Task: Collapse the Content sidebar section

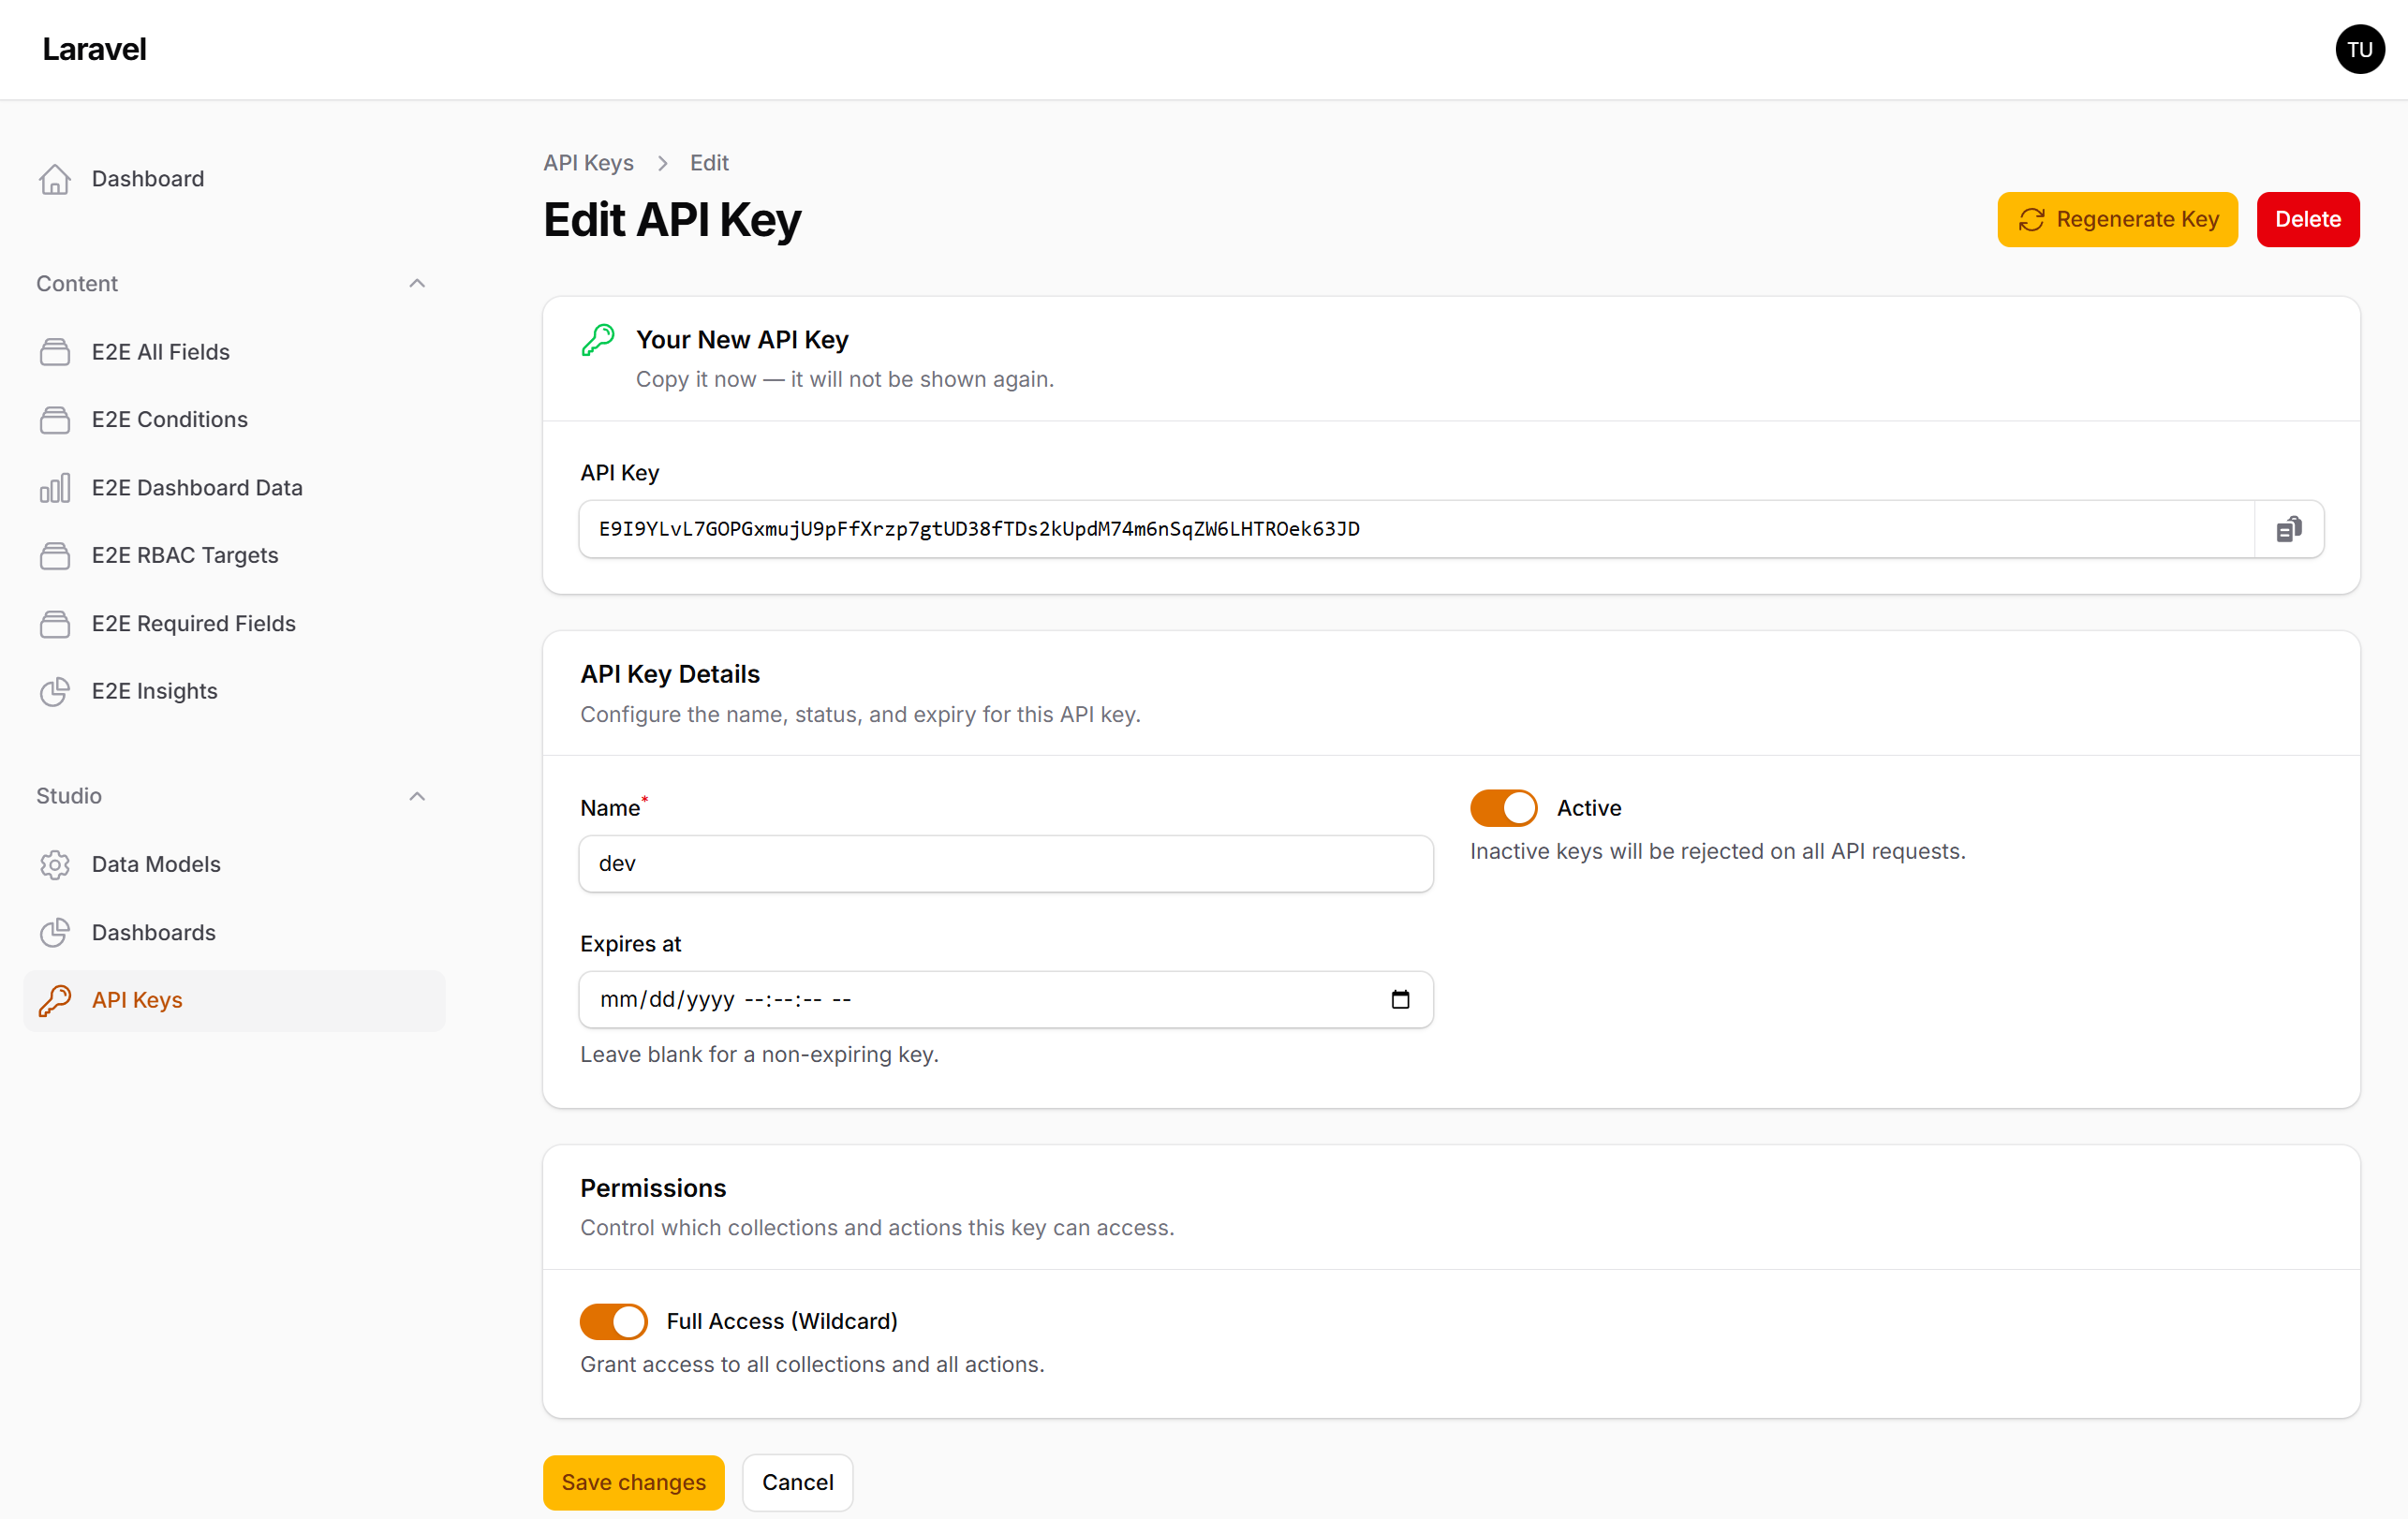Action: [x=417, y=284]
